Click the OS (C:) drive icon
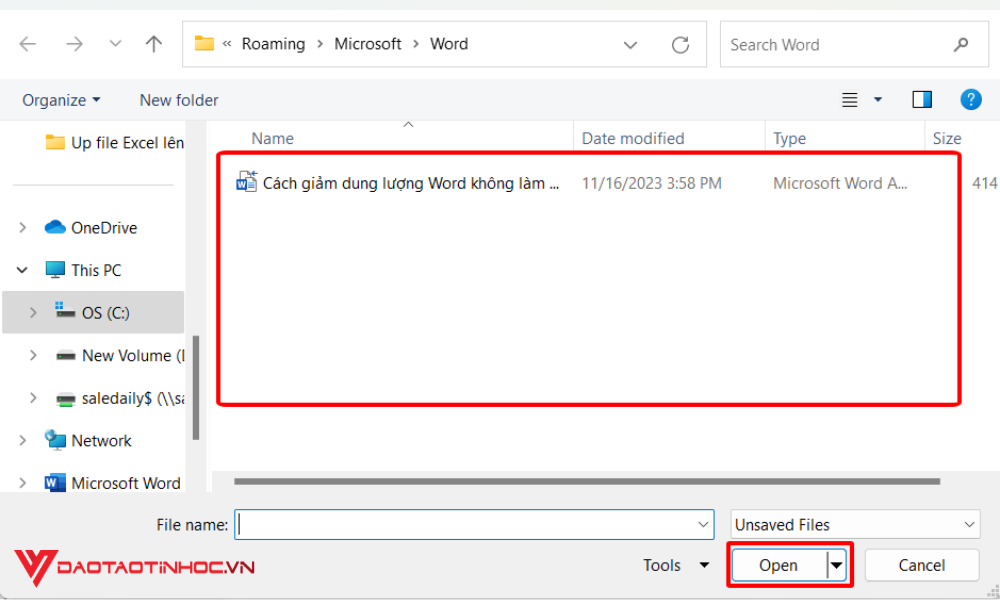This screenshot has width=1000, height=600. coord(68,312)
